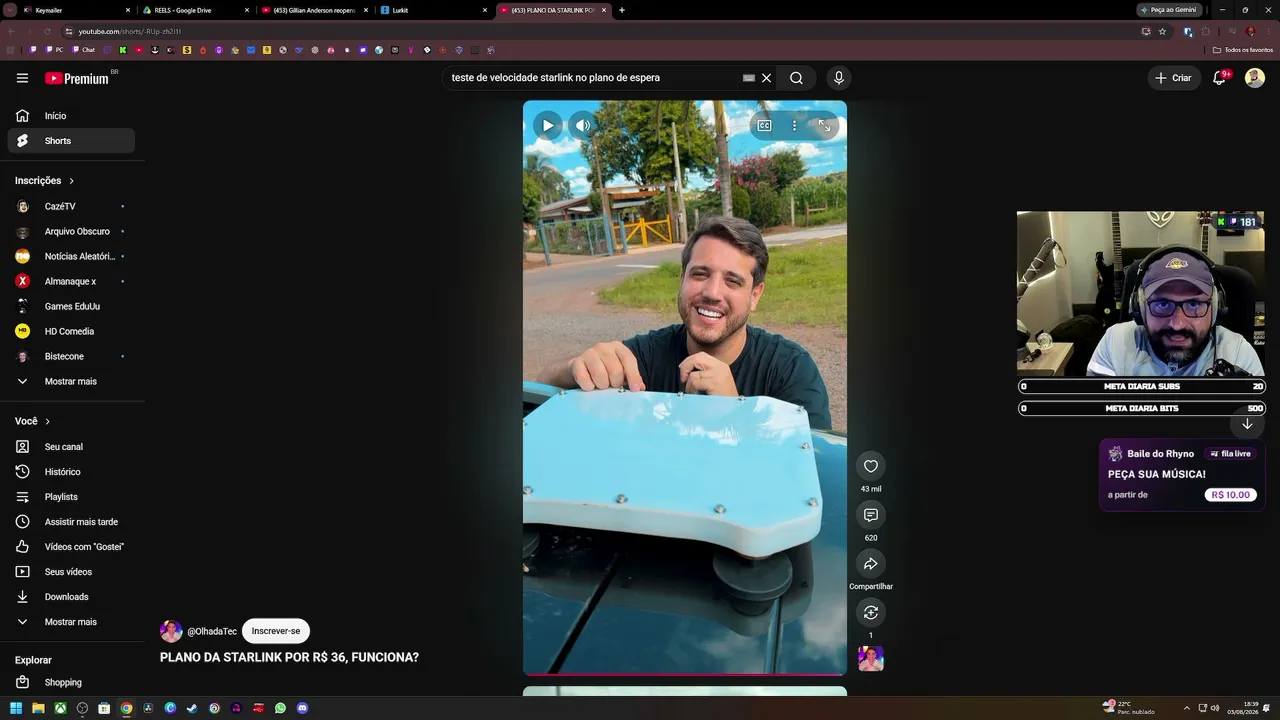Screen dimensions: 1280x720
Task: Open the HD Comedia channel
Action: click(x=71, y=331)
